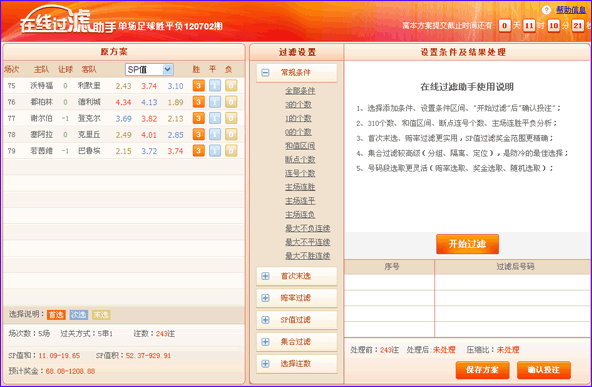Click the 过滤设置 panel header

tap(297, 52)
